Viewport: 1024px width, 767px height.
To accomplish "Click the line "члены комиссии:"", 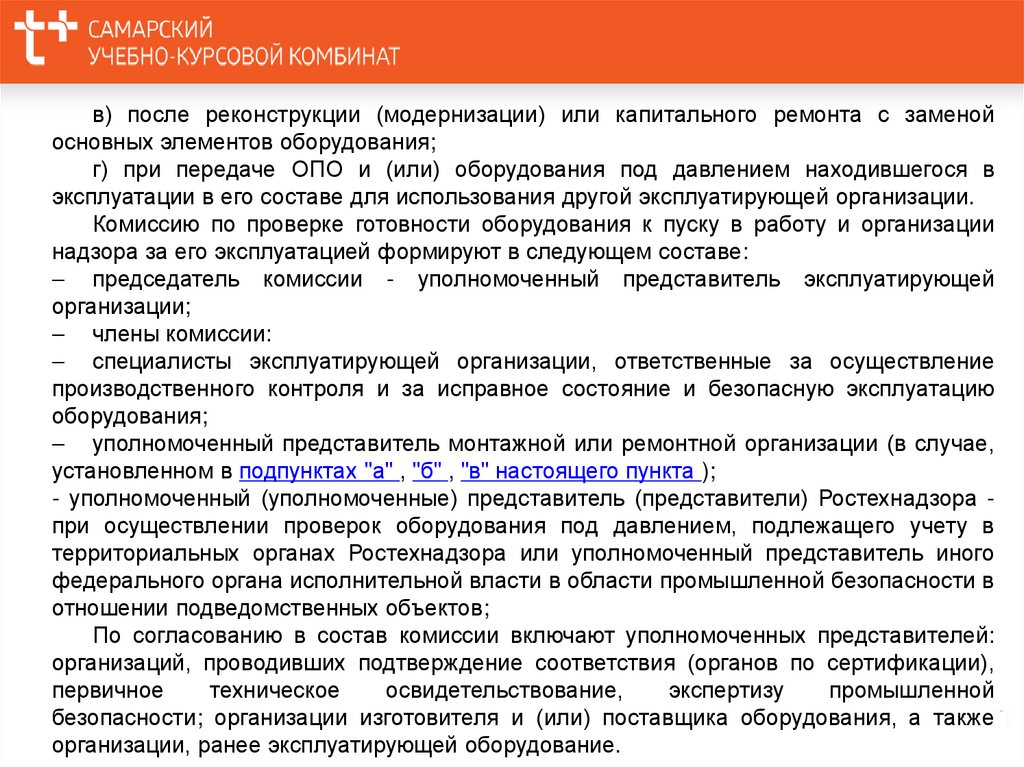I will pos(182,334).
